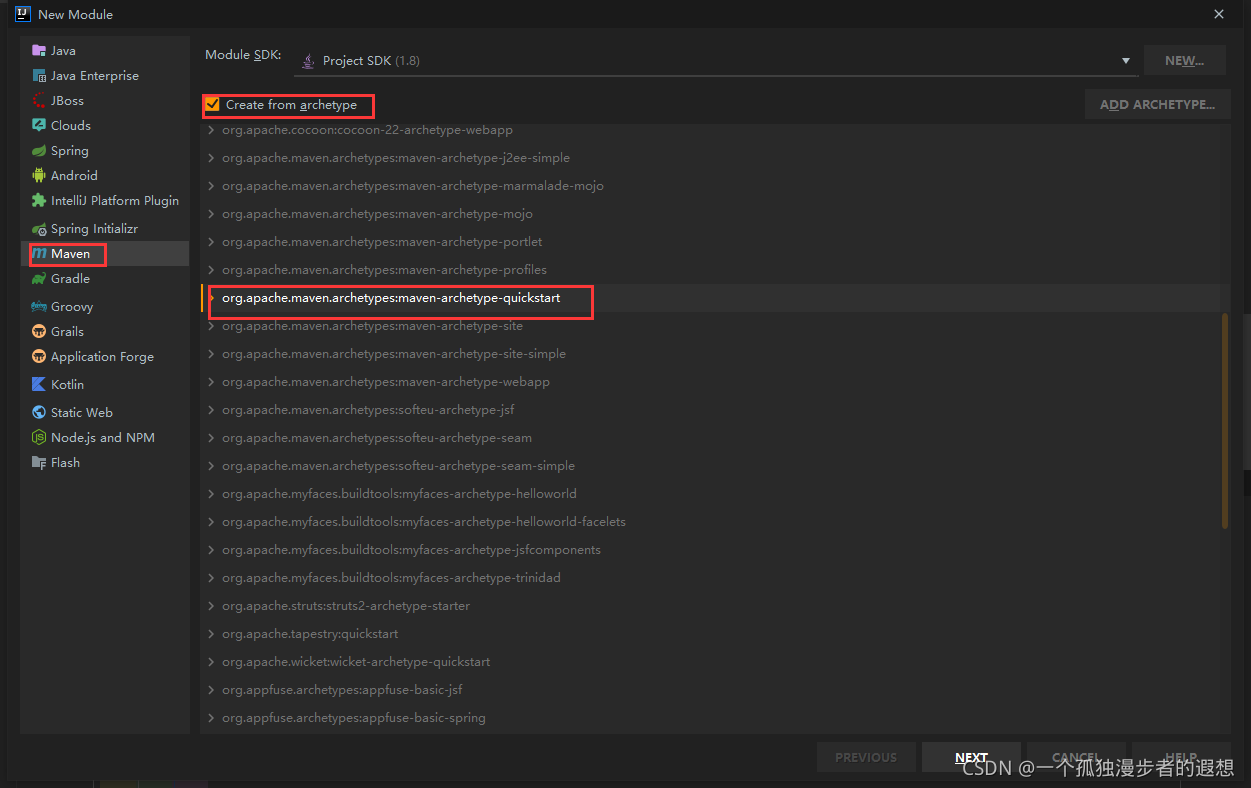Click the Java module type icon
The image size is (1251, 788).
point(39,50)
